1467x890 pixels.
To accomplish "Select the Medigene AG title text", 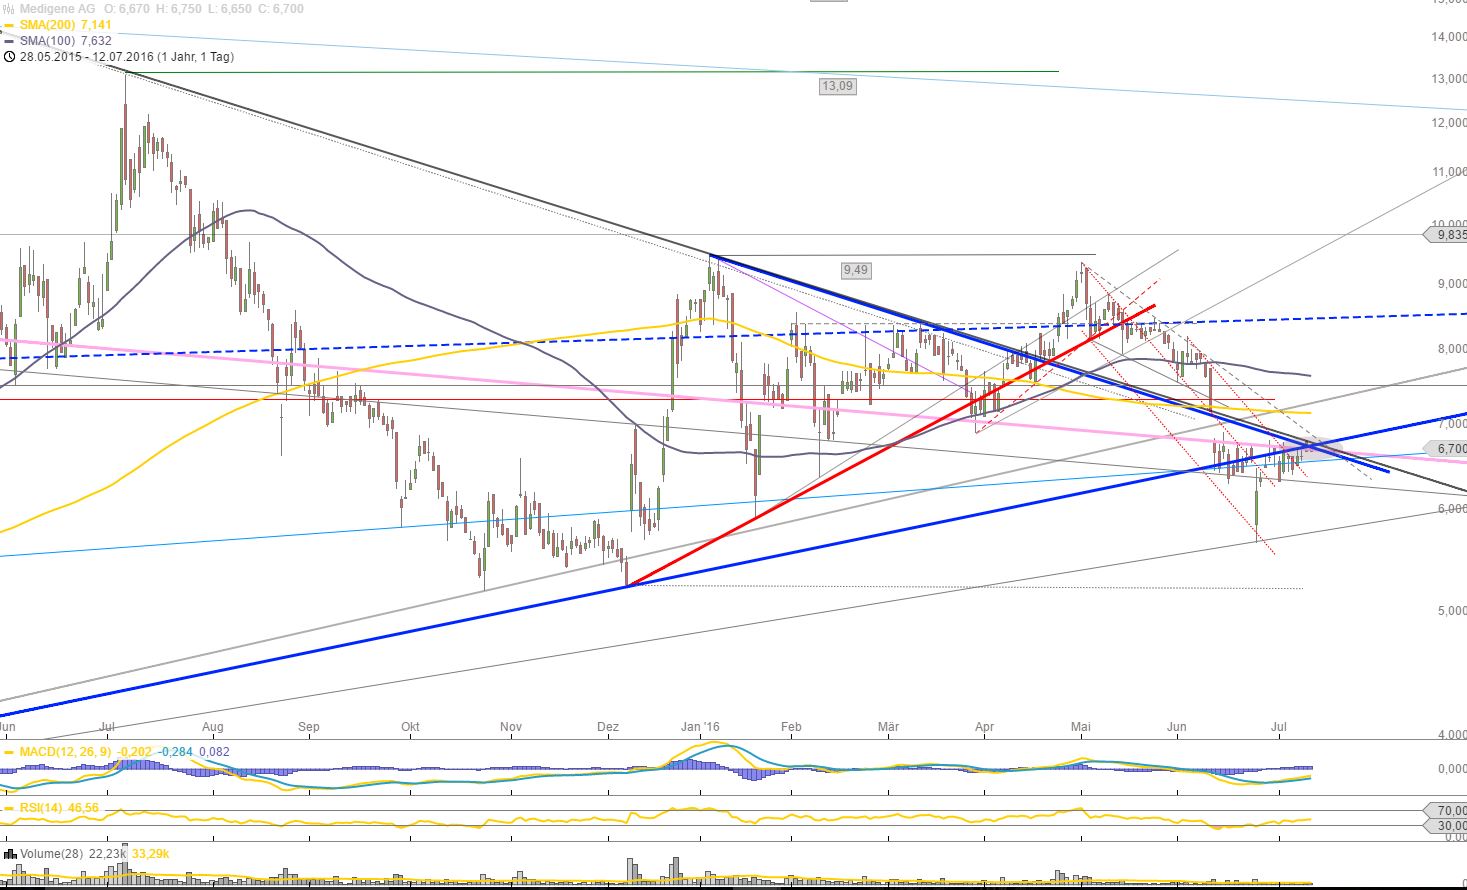I will coord(57,9).
